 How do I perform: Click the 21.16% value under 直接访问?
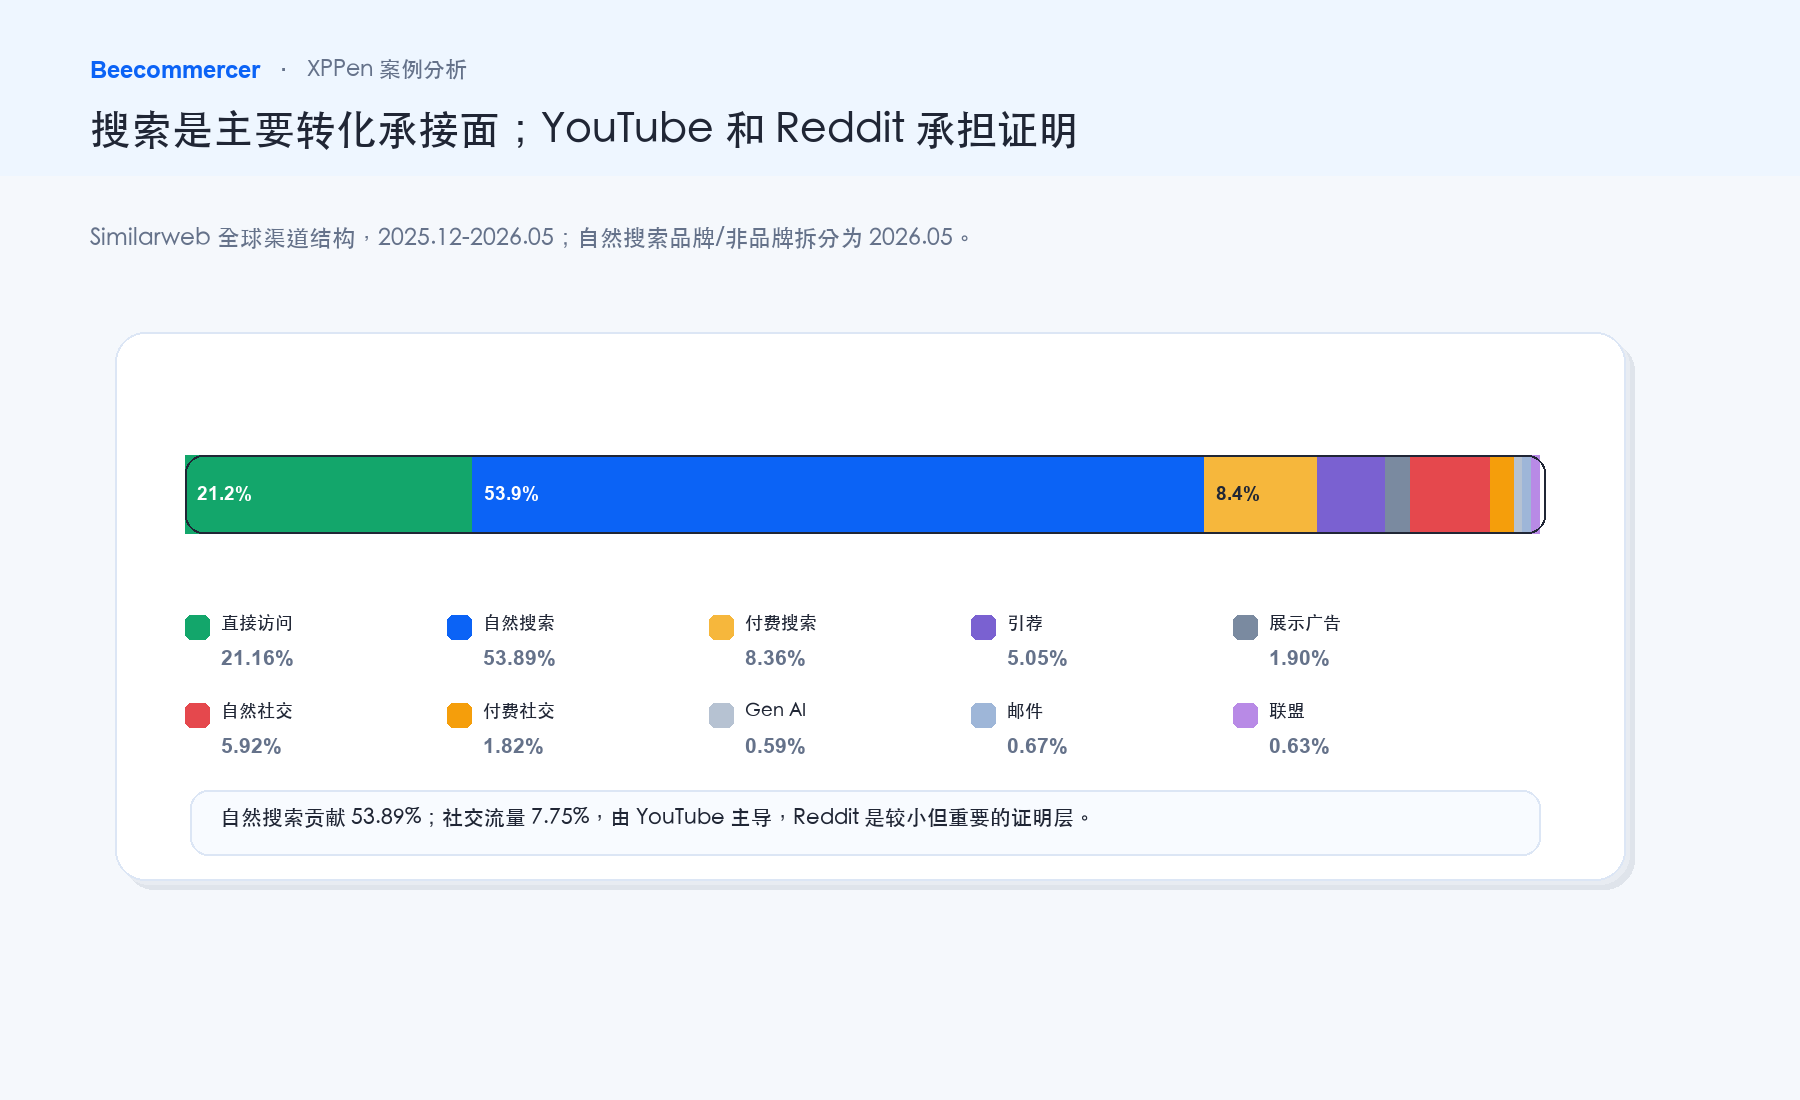click(x=257, y=658)
